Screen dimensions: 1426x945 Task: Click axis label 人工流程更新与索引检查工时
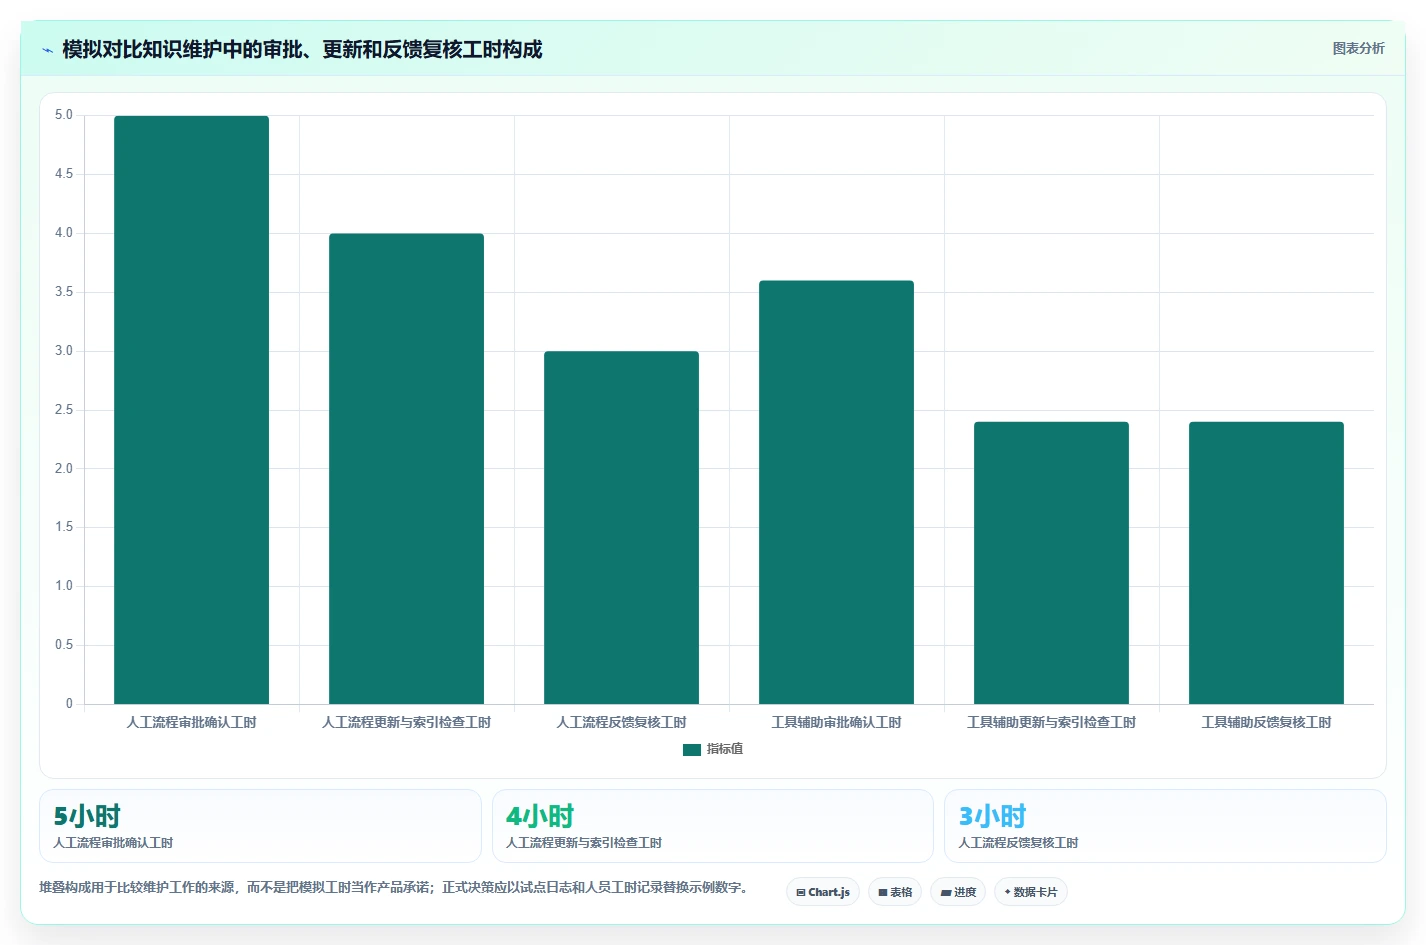(406, 722)
